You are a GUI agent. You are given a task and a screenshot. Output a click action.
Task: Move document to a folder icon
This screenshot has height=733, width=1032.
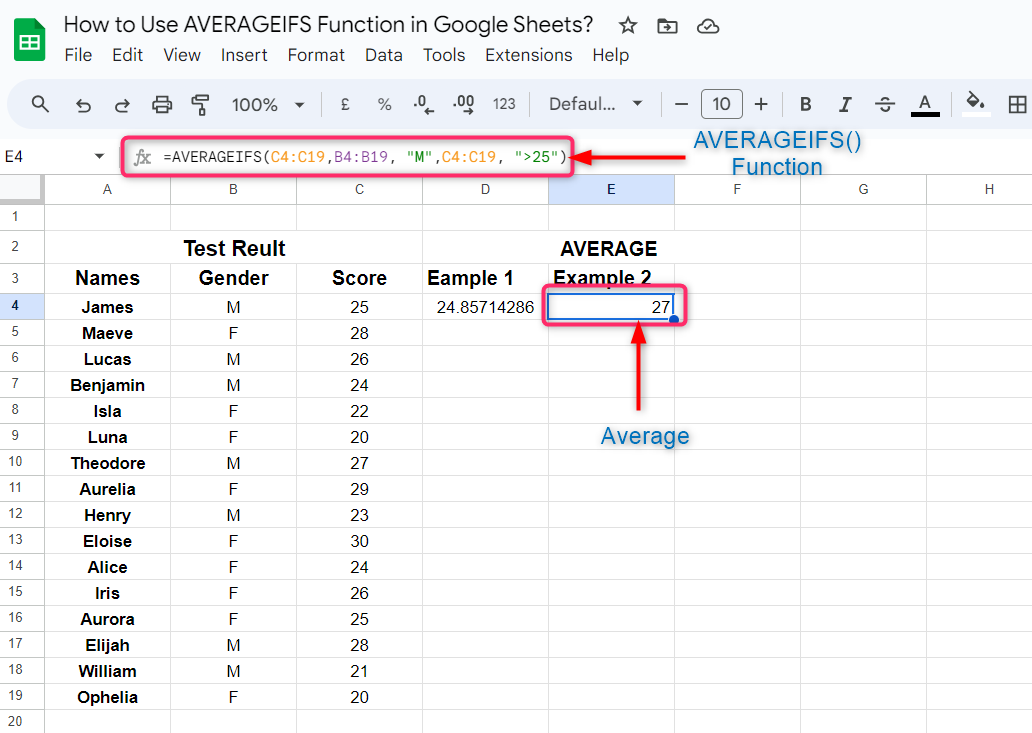(667, 26)
